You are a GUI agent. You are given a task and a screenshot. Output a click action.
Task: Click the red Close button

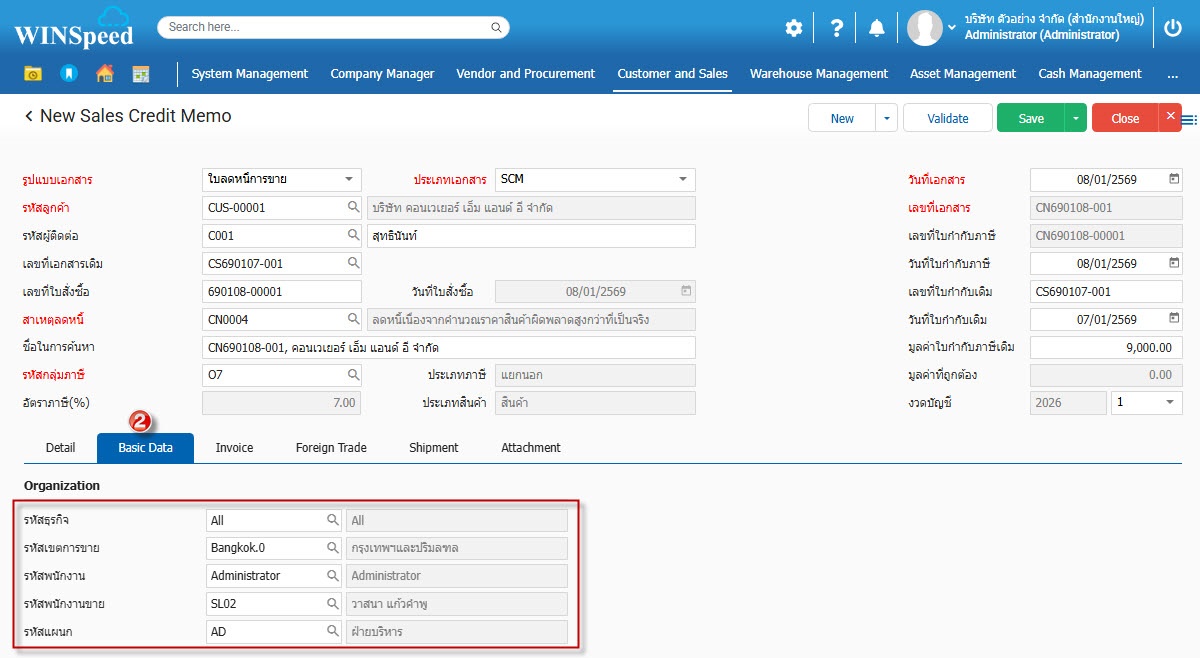(1124, 118)
